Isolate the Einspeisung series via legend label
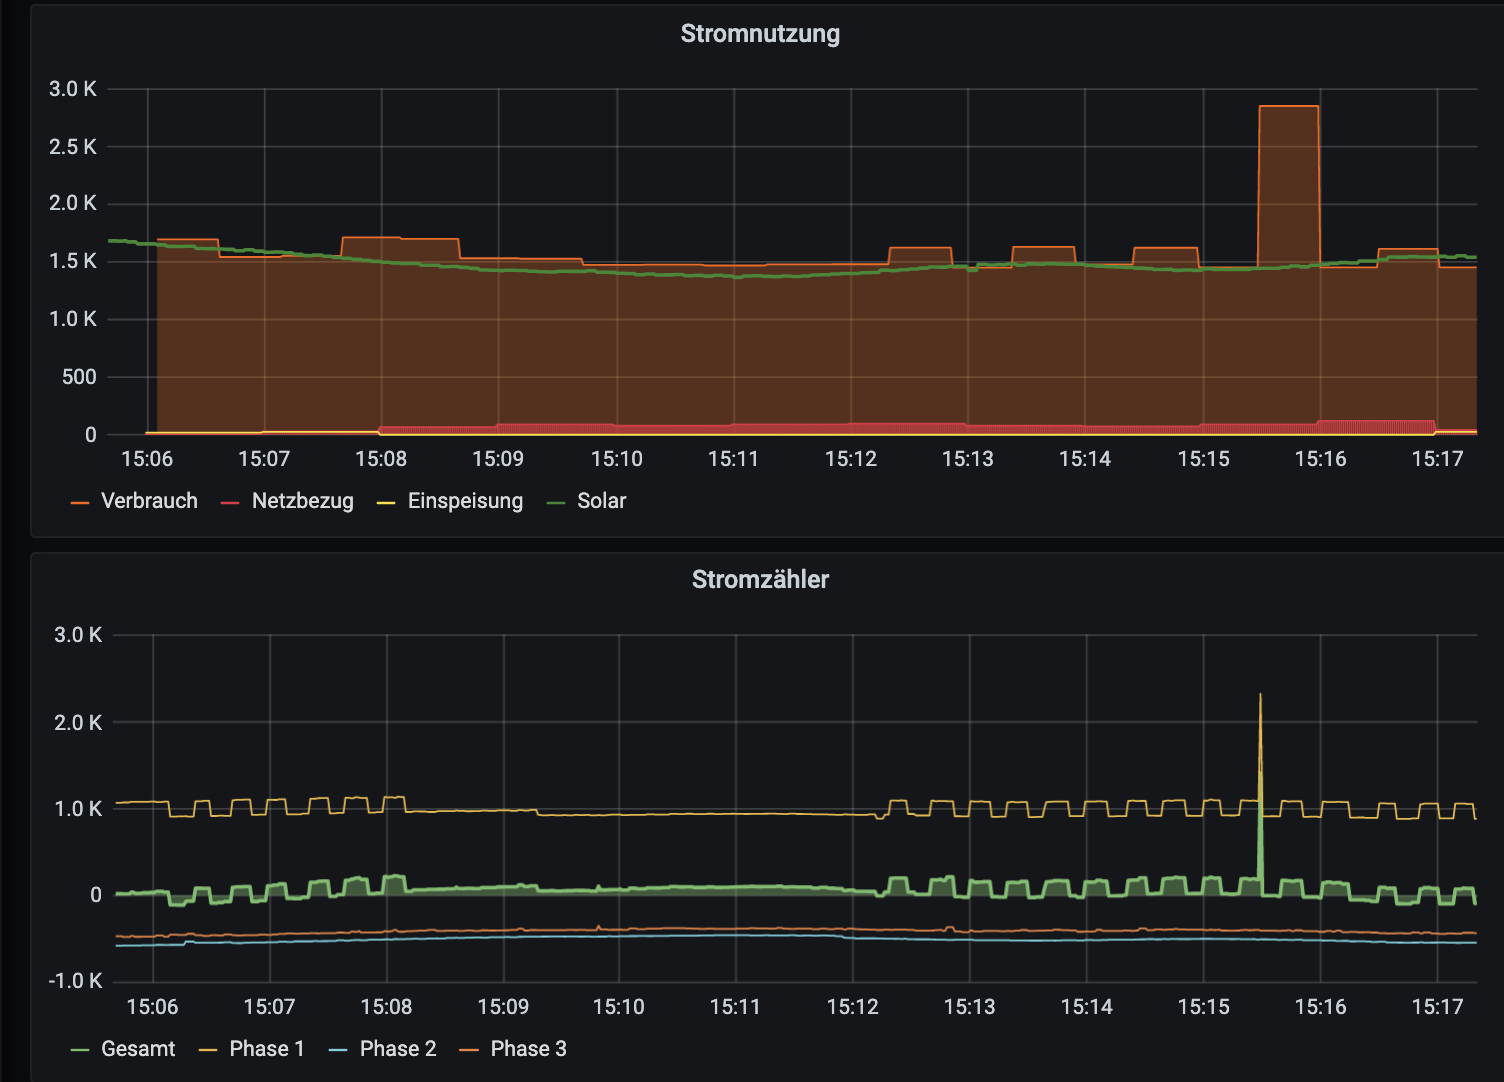The height and width of the screenshot is (1082, 1504). click(x=465, y=501)
